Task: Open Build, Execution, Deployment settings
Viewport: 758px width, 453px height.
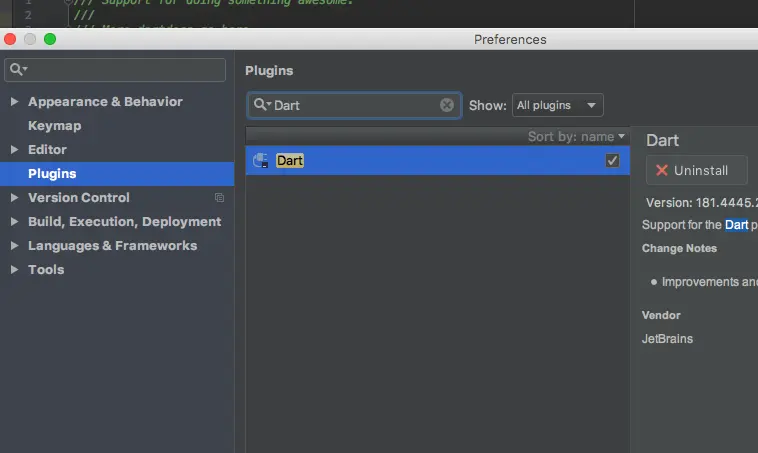Action: (x=124, y=221)
